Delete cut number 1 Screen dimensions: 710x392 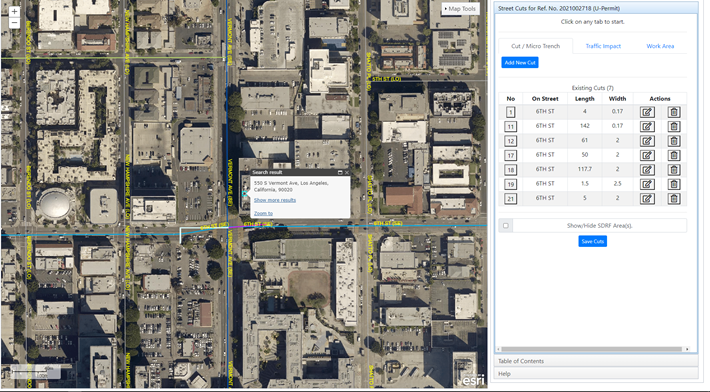(x=674, y=112)
